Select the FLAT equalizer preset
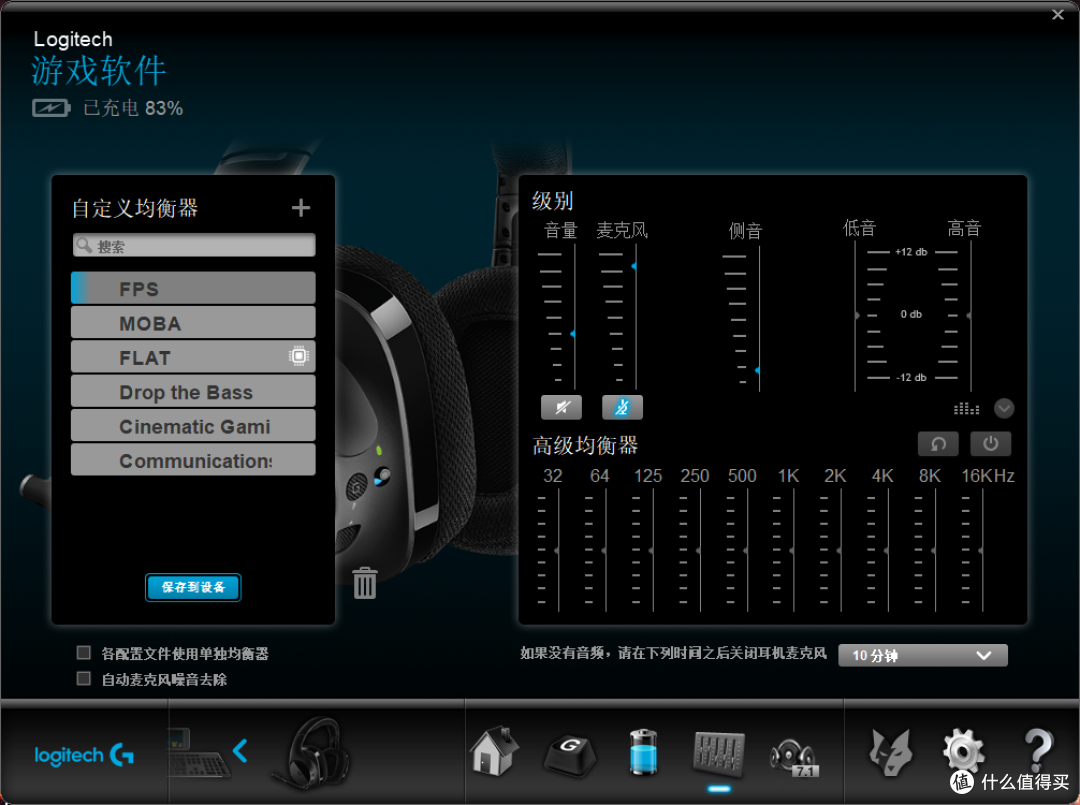The image size is (1080, 805). 193,357
